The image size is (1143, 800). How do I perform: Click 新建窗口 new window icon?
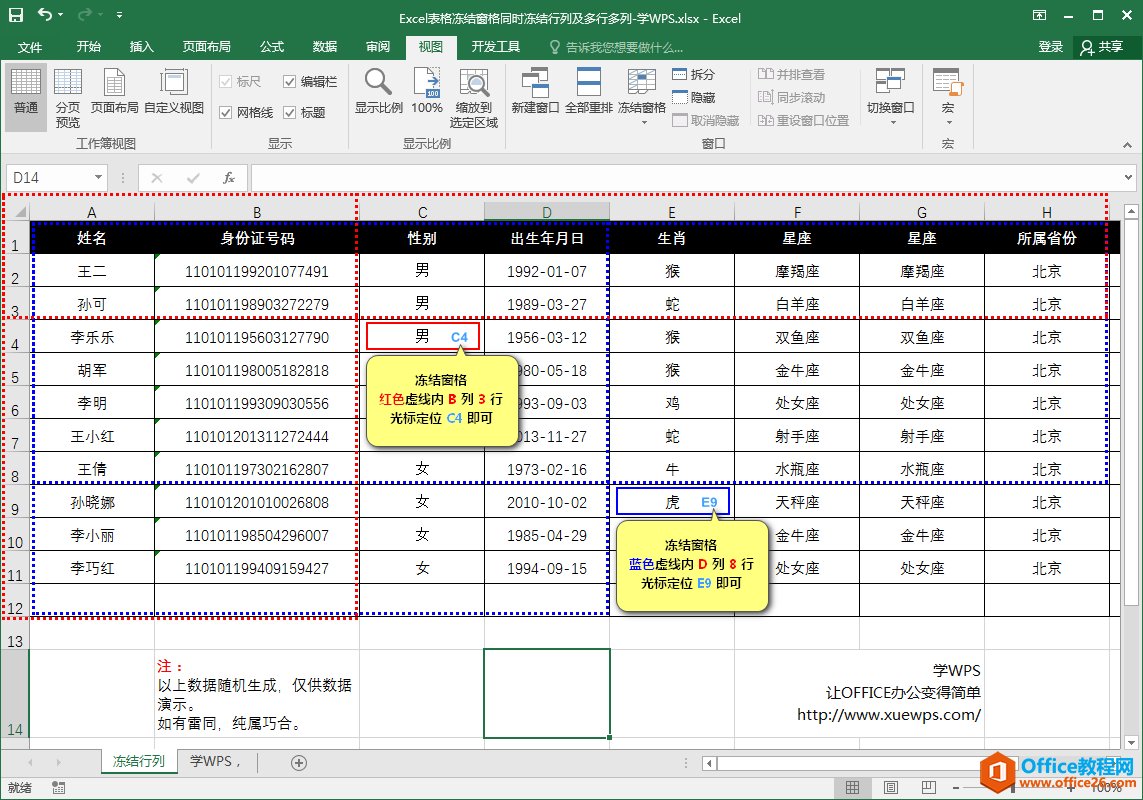(x=535, y=92)
